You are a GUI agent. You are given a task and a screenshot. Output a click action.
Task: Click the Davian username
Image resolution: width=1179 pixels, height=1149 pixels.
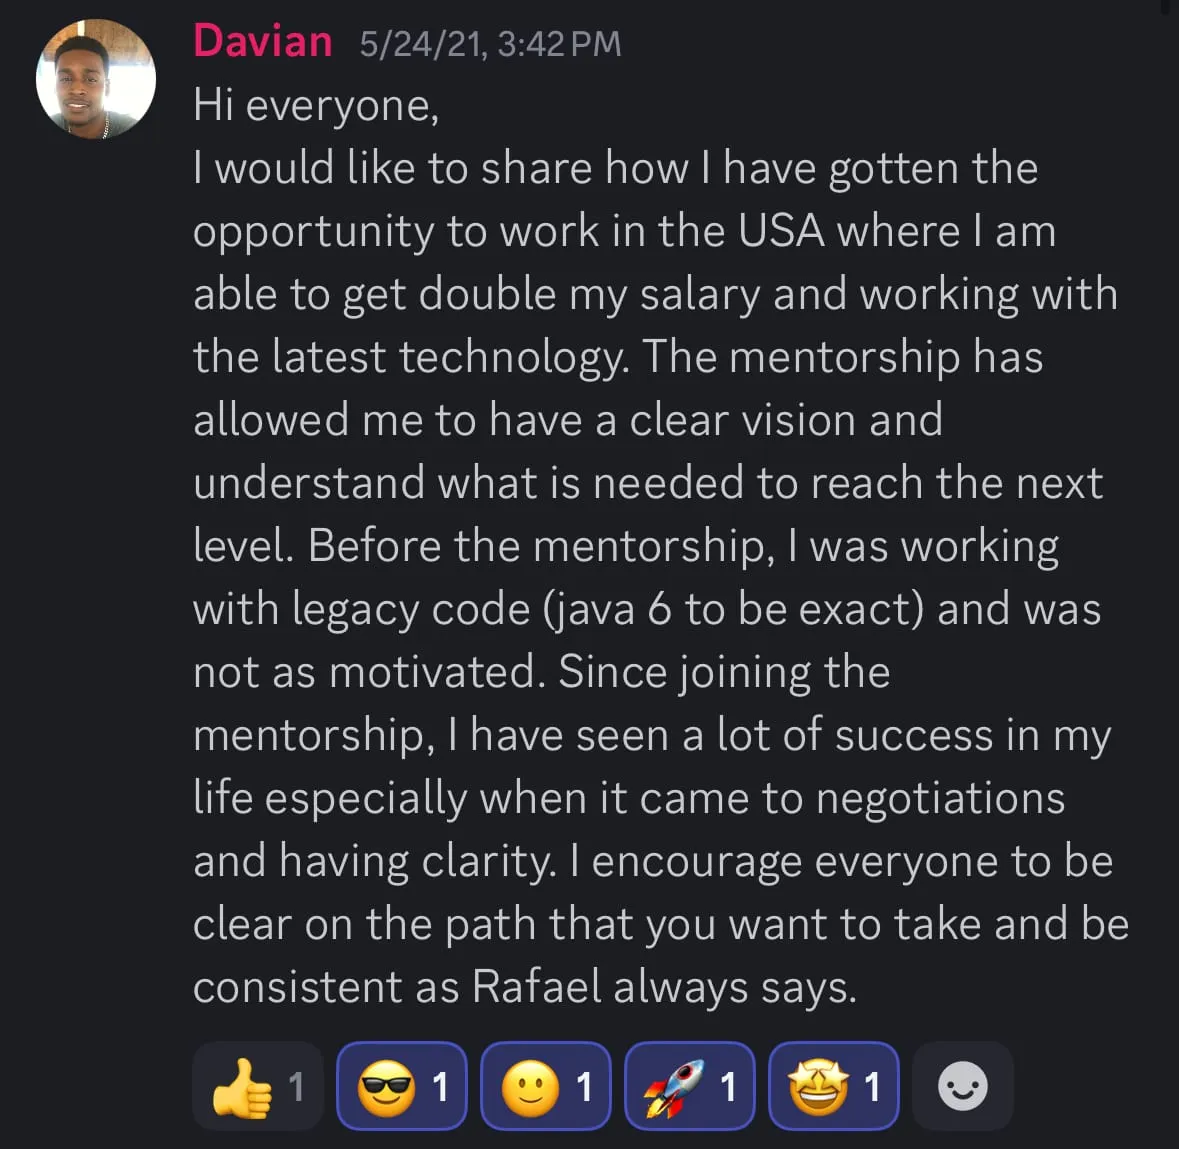click(x=262, y=42)
